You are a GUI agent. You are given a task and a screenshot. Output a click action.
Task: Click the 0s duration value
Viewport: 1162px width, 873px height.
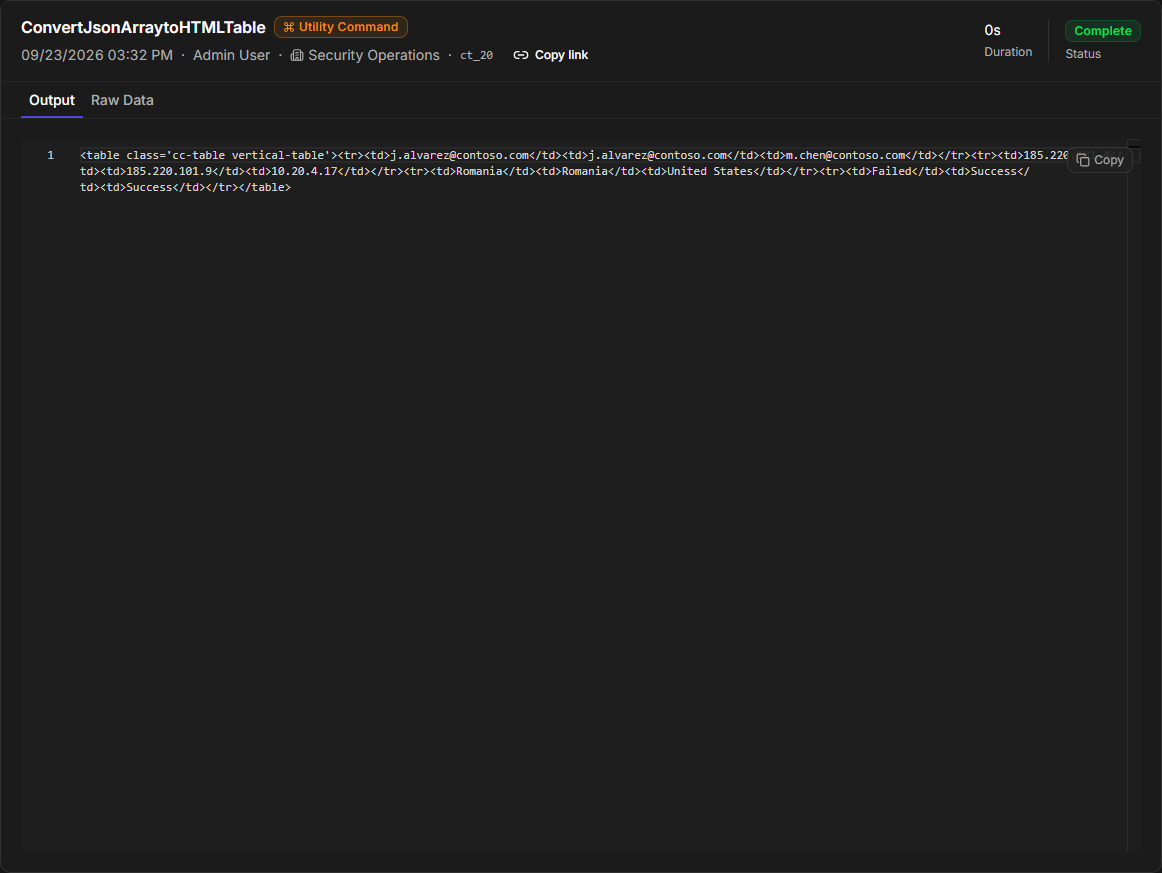pyautogui.click(x=992, y=30)
